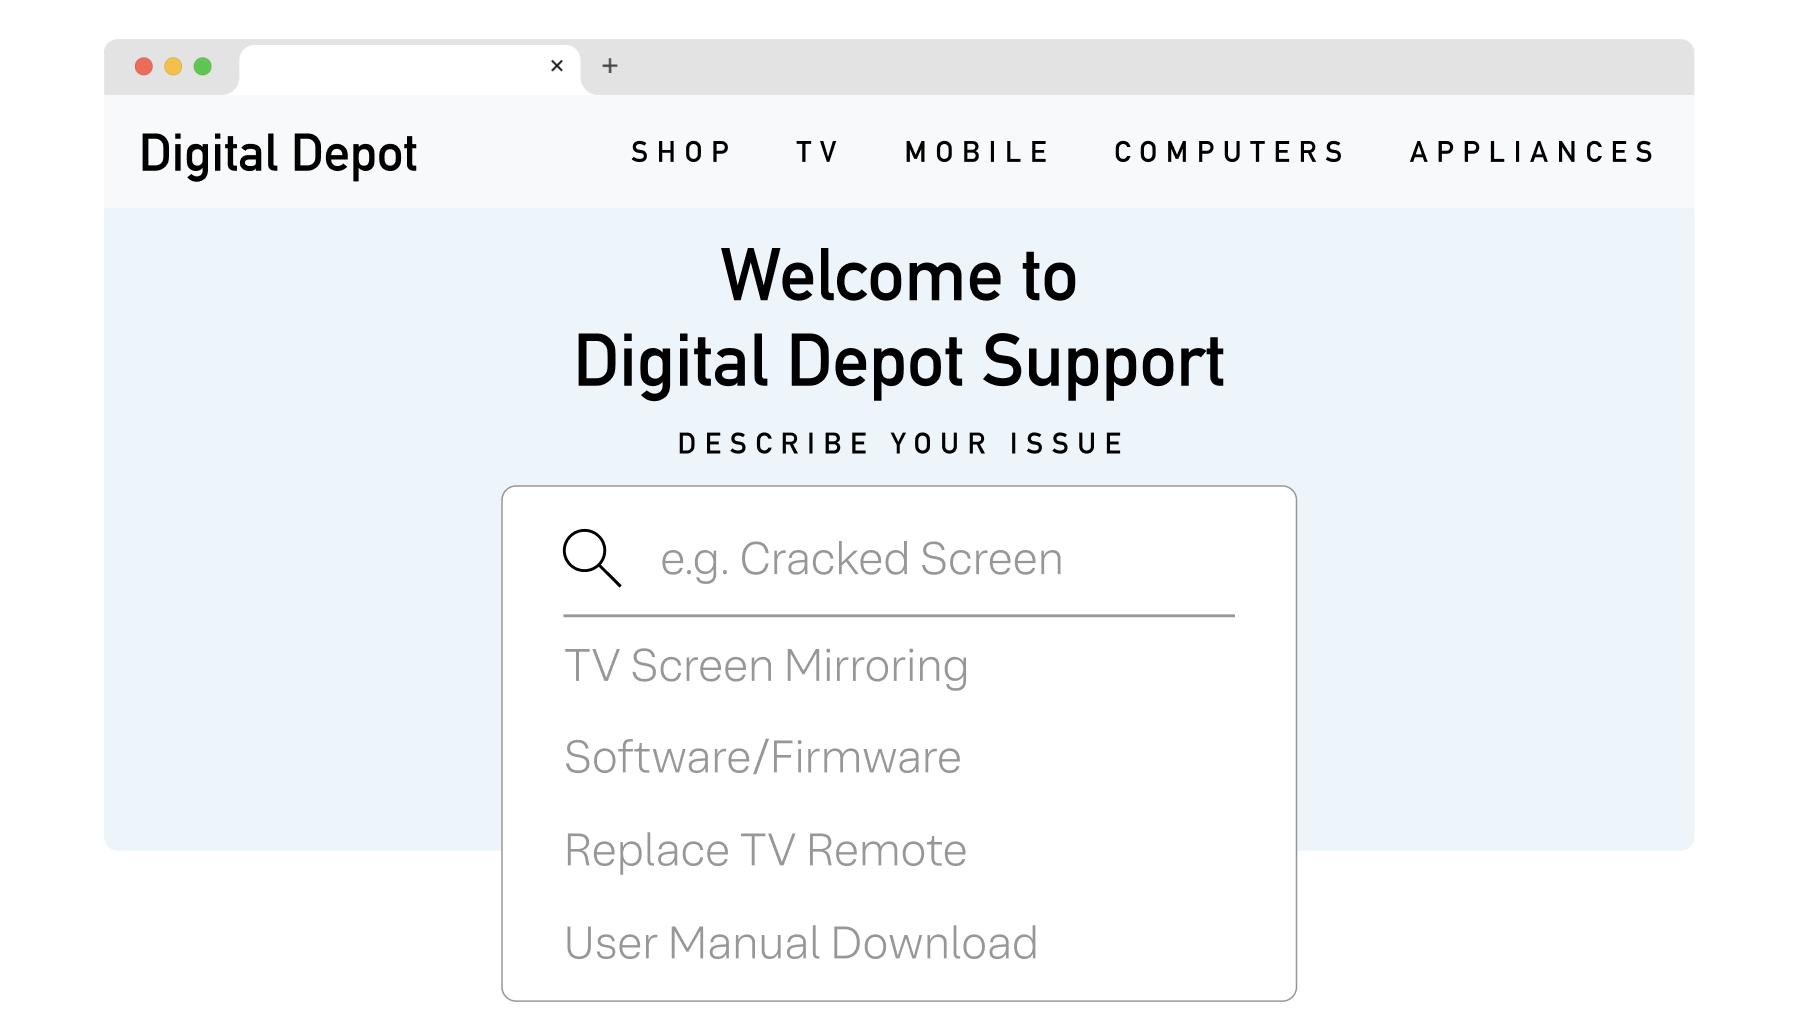Click the magnifying glass search icon
1799x1012 pixels.
(x=591, y=558)
